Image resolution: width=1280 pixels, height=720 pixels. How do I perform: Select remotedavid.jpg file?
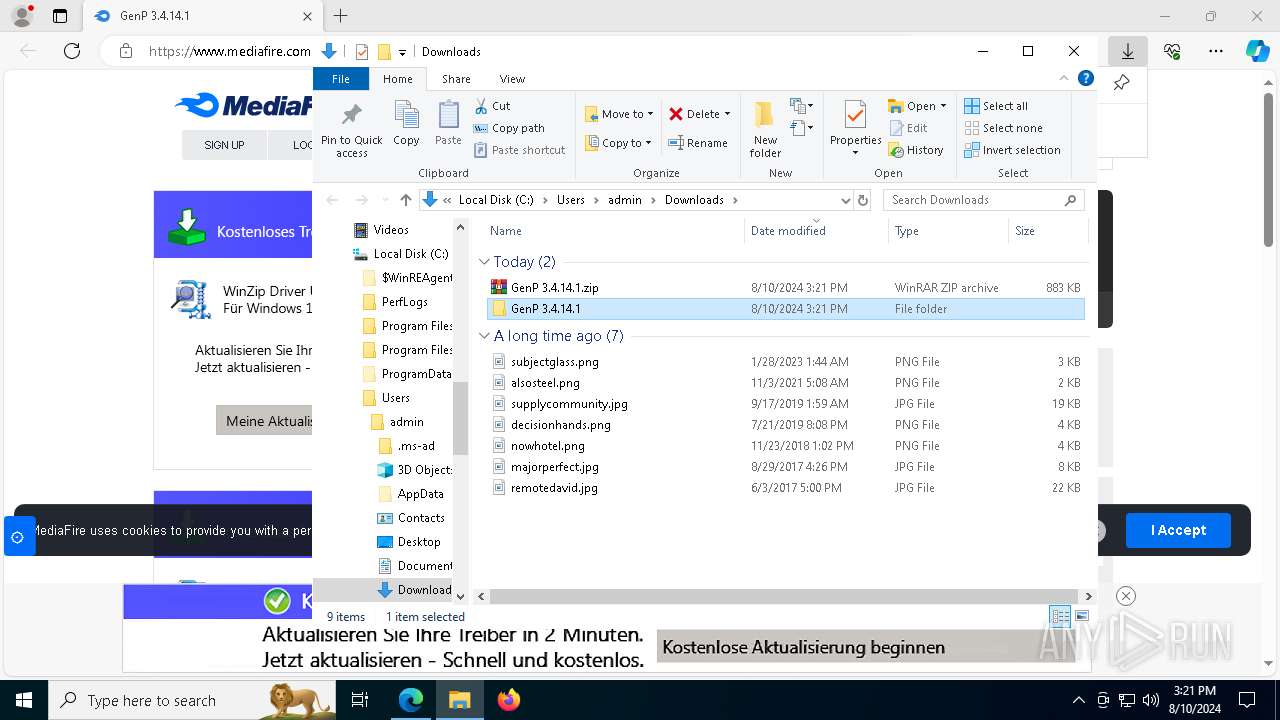(x=553, y=488)
